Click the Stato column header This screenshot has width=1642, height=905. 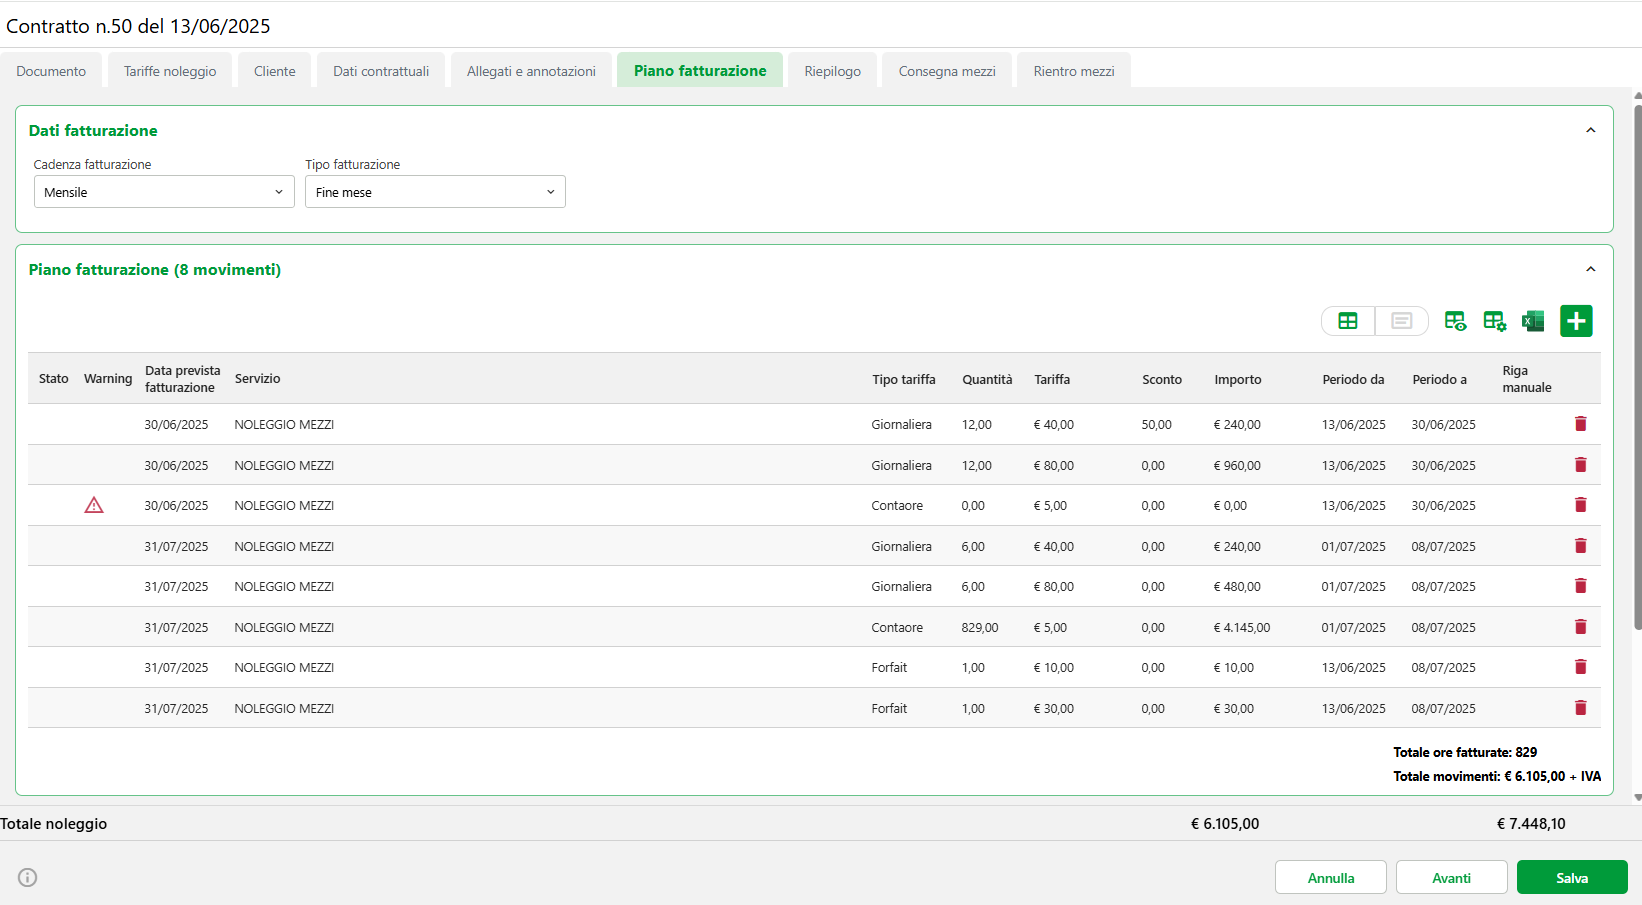[x=54, y=379]
